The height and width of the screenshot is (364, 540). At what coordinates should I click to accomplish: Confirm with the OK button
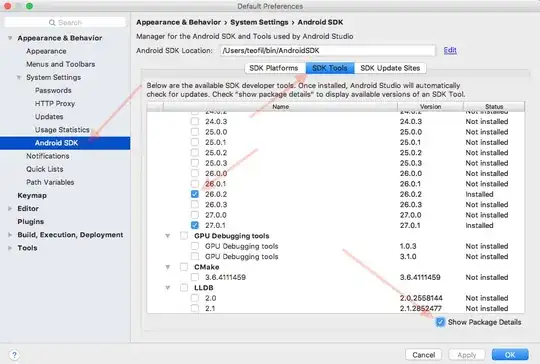(x=510, y=355)
